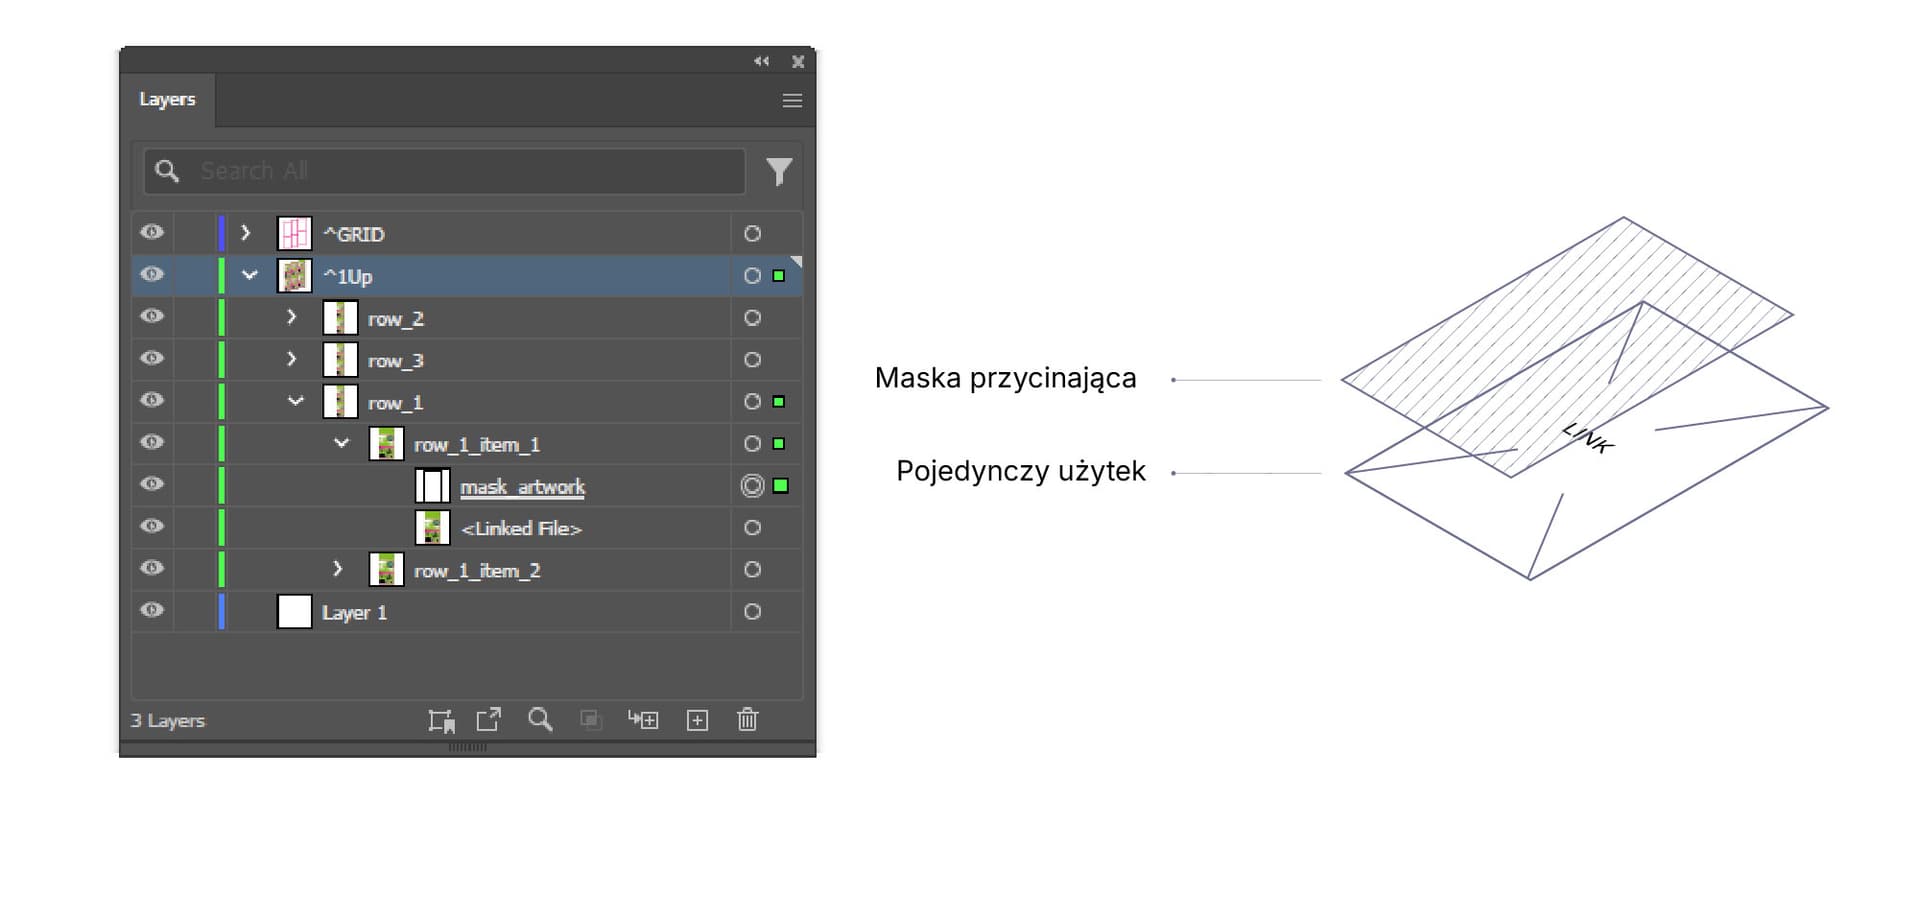1920x914 pixels.
Task: Click Collect for Export icon
Action: (441, 720)
